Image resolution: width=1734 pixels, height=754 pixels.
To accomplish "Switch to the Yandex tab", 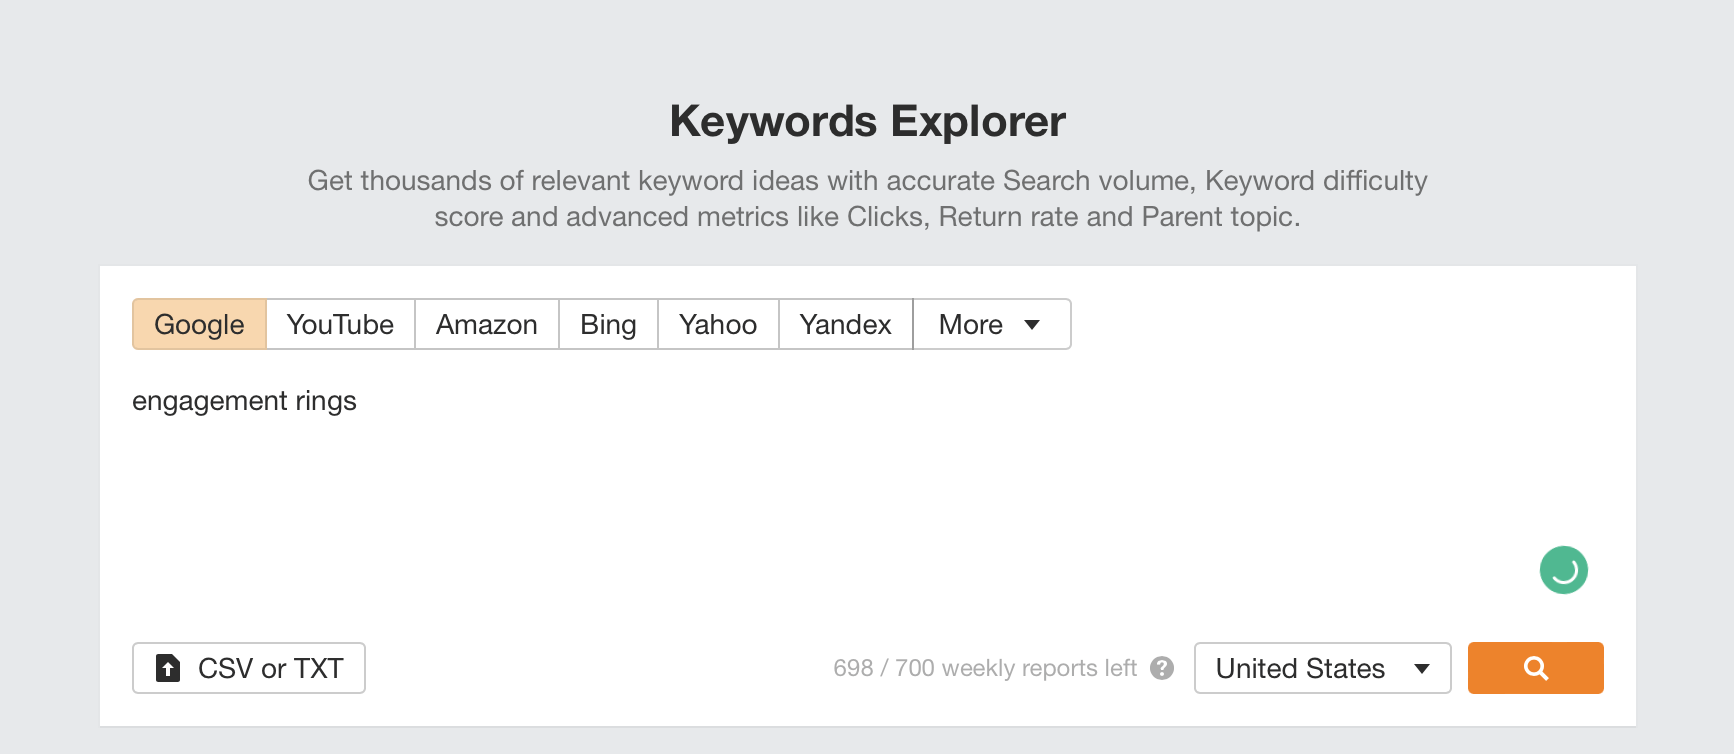I will (845, 324).
